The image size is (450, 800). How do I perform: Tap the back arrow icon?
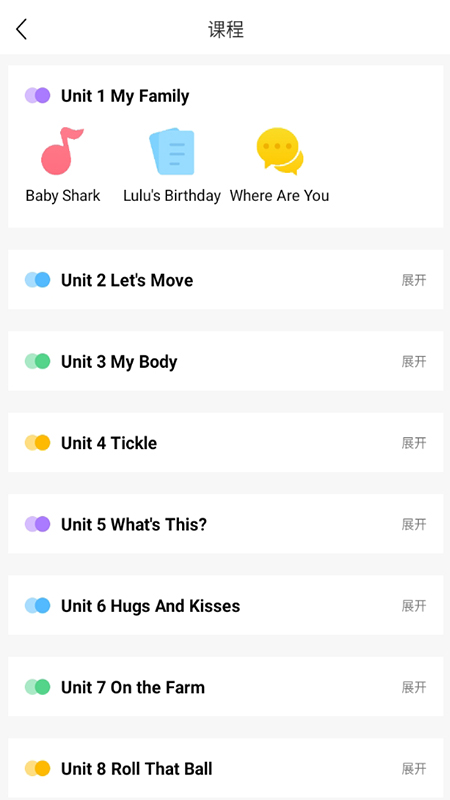(x=21, y=30)
